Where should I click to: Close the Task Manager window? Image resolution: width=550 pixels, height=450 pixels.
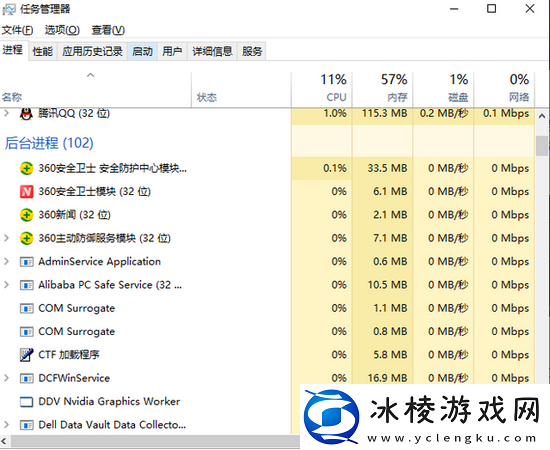pyautogui.click(x=530, y=8)
